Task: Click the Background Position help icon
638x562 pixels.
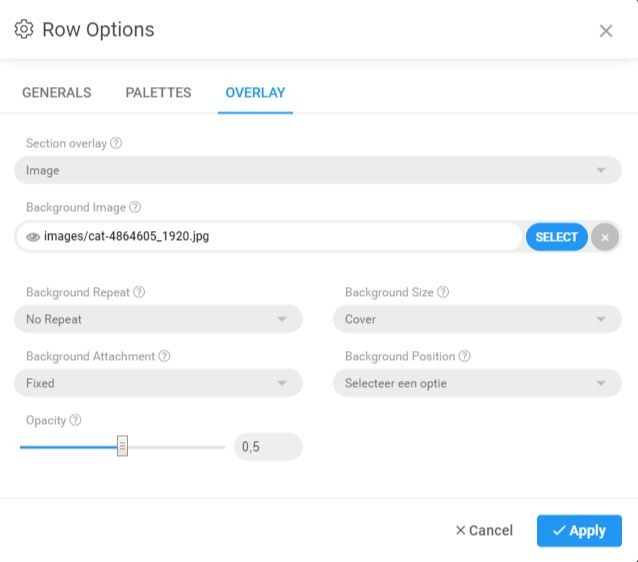Action: coord(464,357)
